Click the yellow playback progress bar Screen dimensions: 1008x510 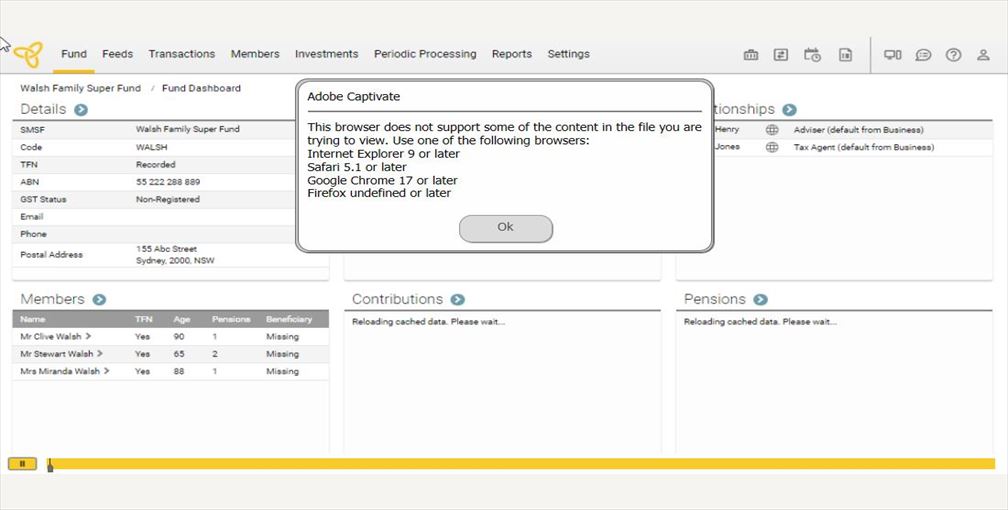coord(522,464)
